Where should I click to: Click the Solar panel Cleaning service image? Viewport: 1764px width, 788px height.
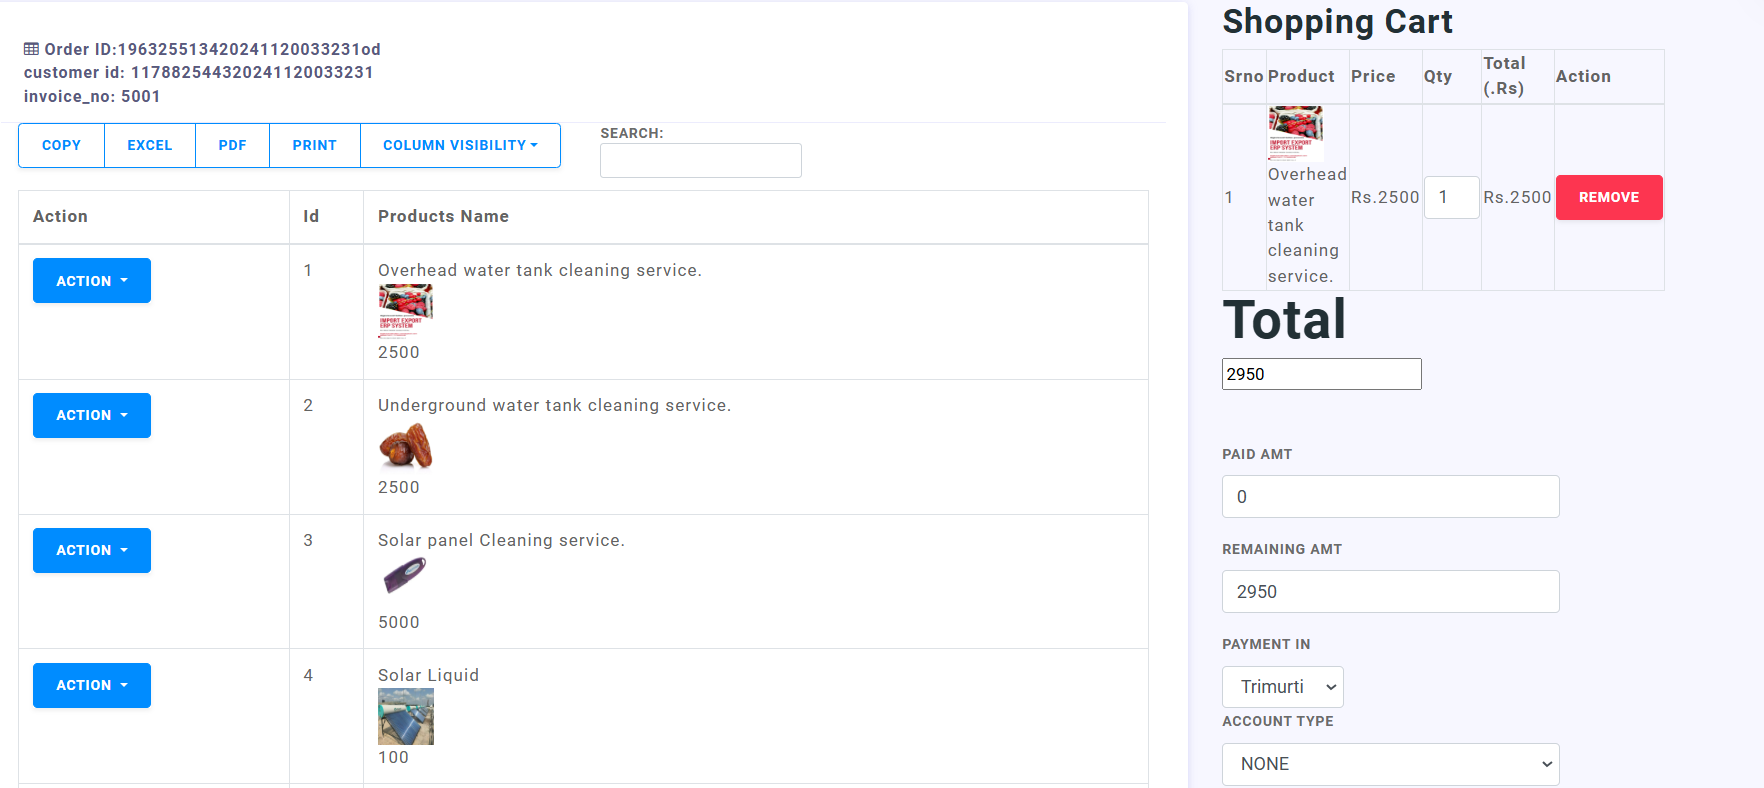tap(405, 576)
